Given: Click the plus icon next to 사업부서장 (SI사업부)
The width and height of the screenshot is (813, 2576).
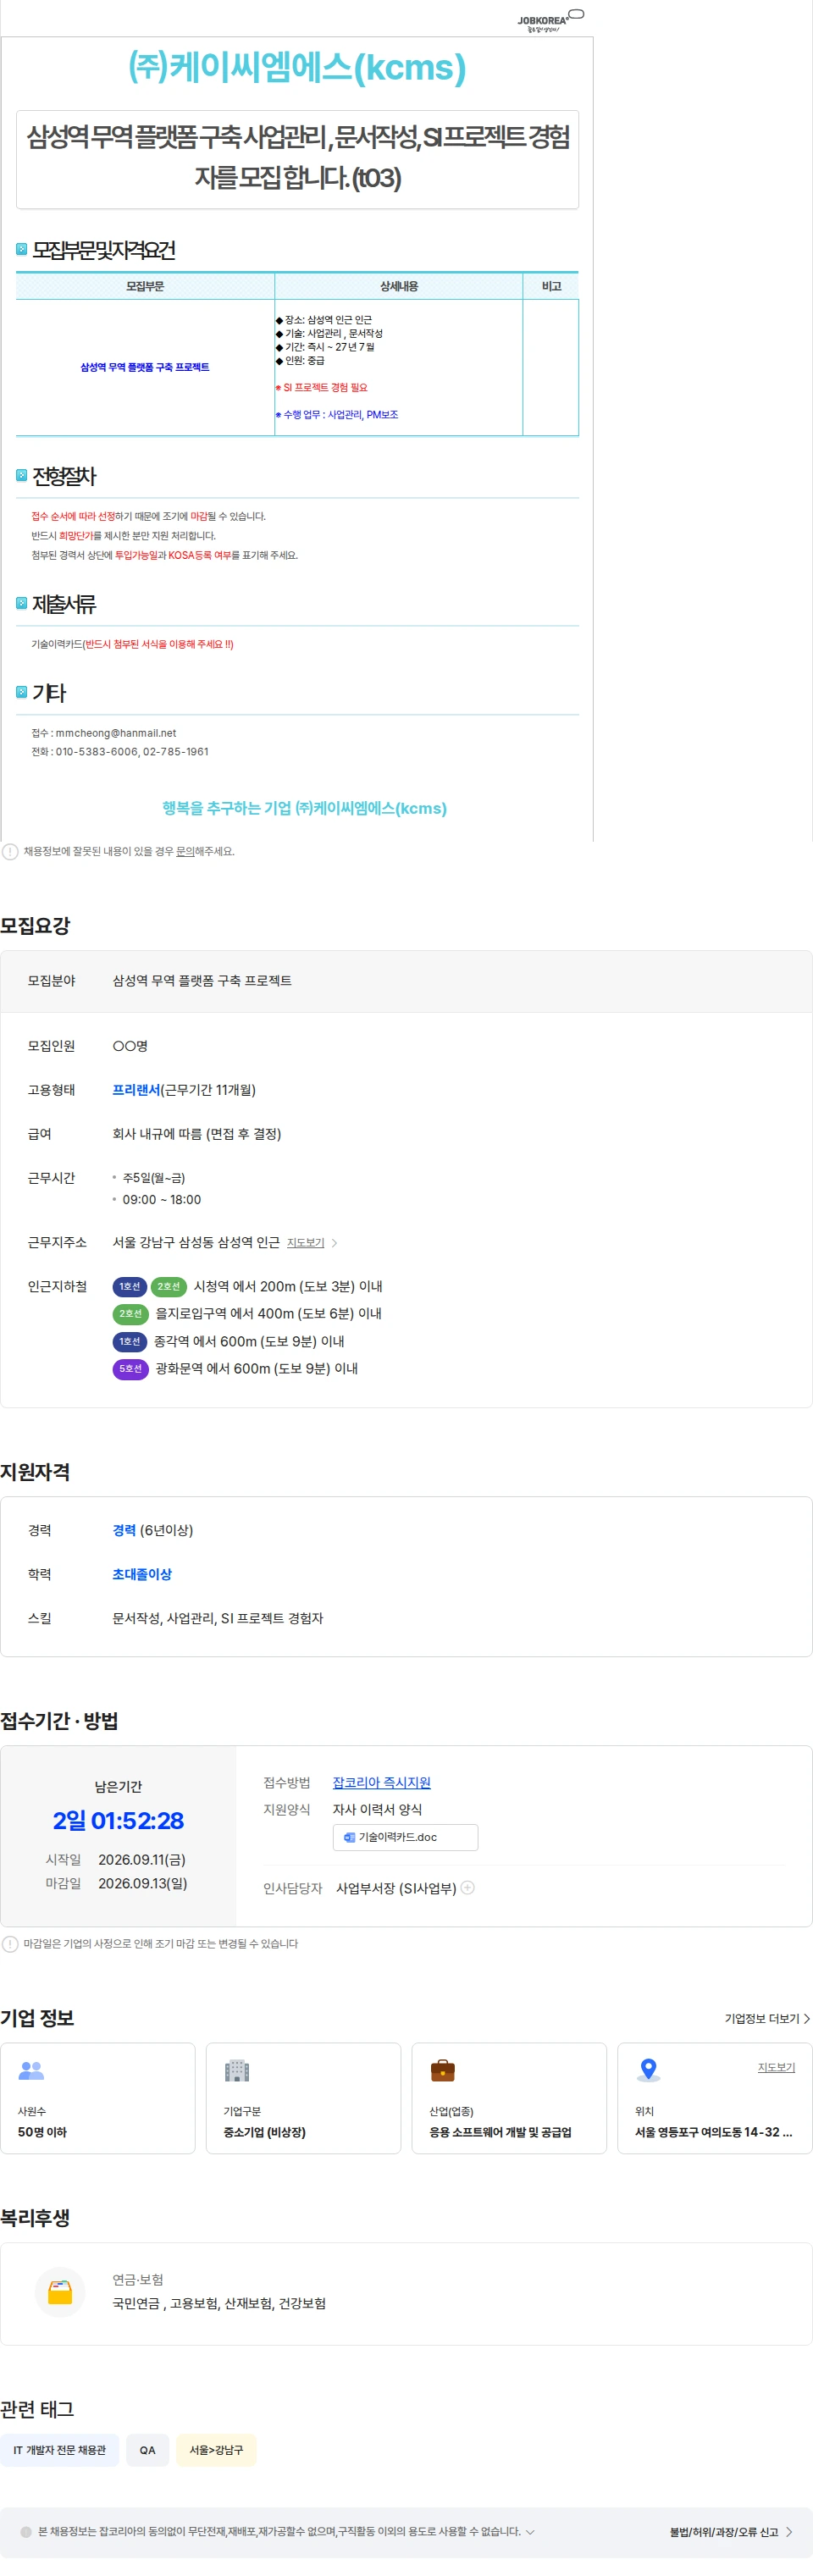Looking at the screenshot, I should click(467, 1888).
